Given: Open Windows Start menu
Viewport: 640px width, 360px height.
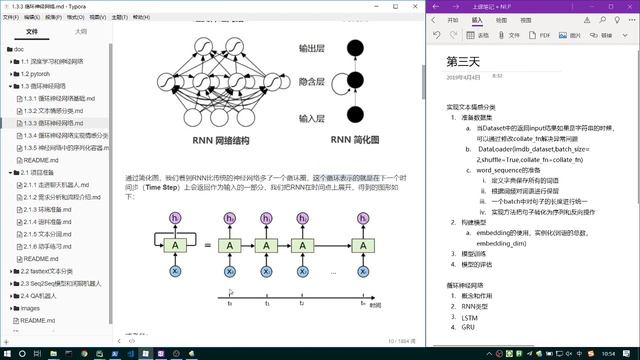Looking at the screenshot, I should (x=7, y=353).
